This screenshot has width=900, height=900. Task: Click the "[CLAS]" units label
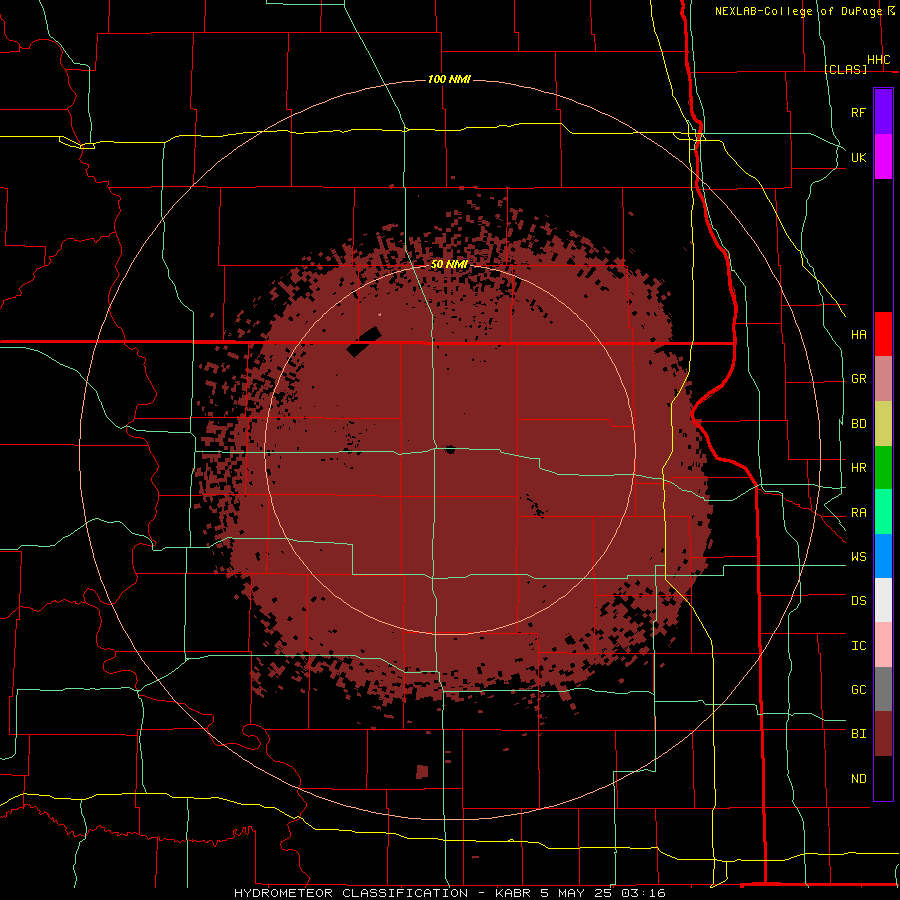(845, 69)
